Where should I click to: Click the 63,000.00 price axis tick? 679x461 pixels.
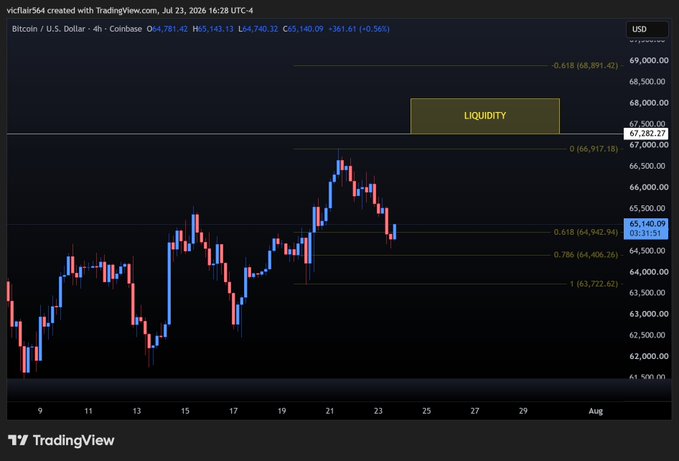[x=649, y=314]
